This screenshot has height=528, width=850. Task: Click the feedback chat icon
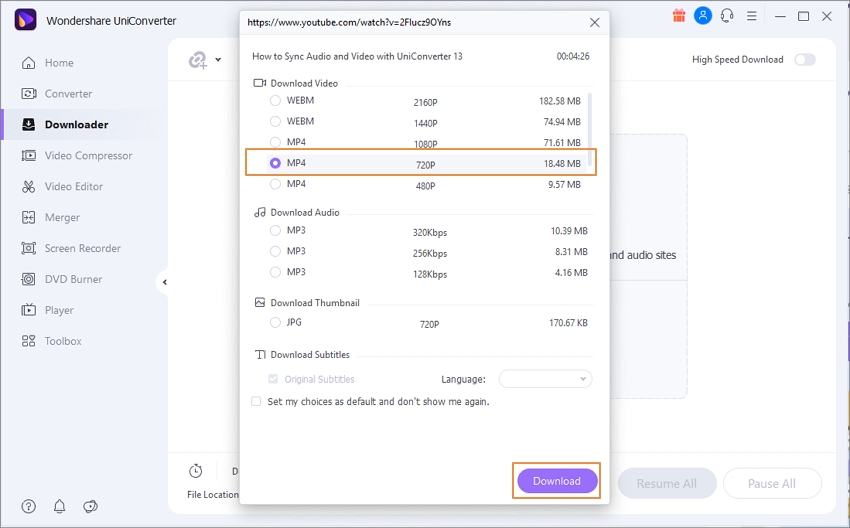tap(90, 507)
